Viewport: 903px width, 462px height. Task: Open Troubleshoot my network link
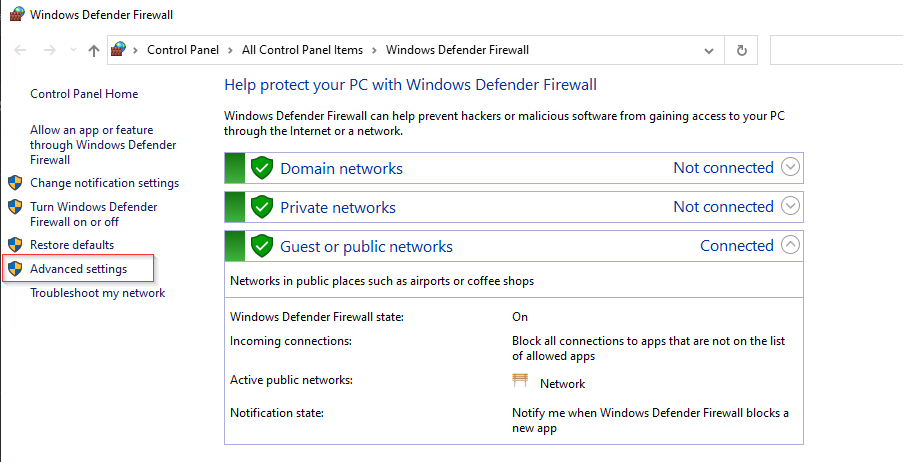click(x=97, y=293)
